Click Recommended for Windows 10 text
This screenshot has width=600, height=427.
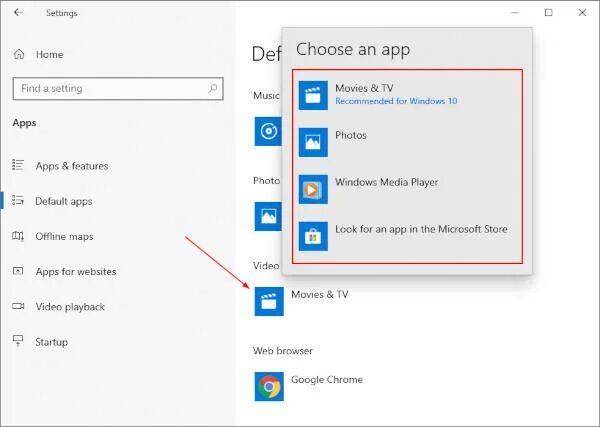tap(396, 101)
